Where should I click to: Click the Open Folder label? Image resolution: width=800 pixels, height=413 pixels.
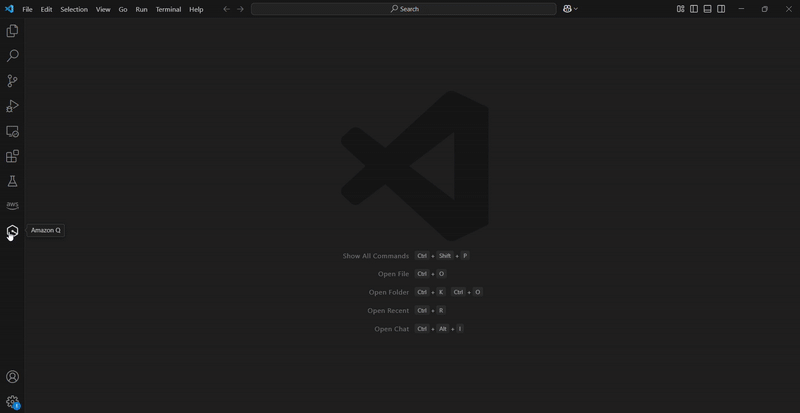(389, 293)
